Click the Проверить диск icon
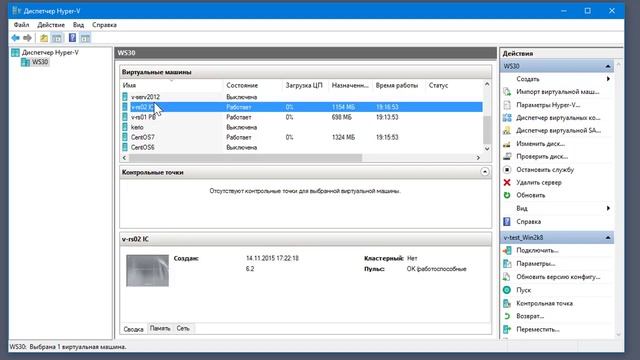Screen dimensions: 640x360 (507, 156)
